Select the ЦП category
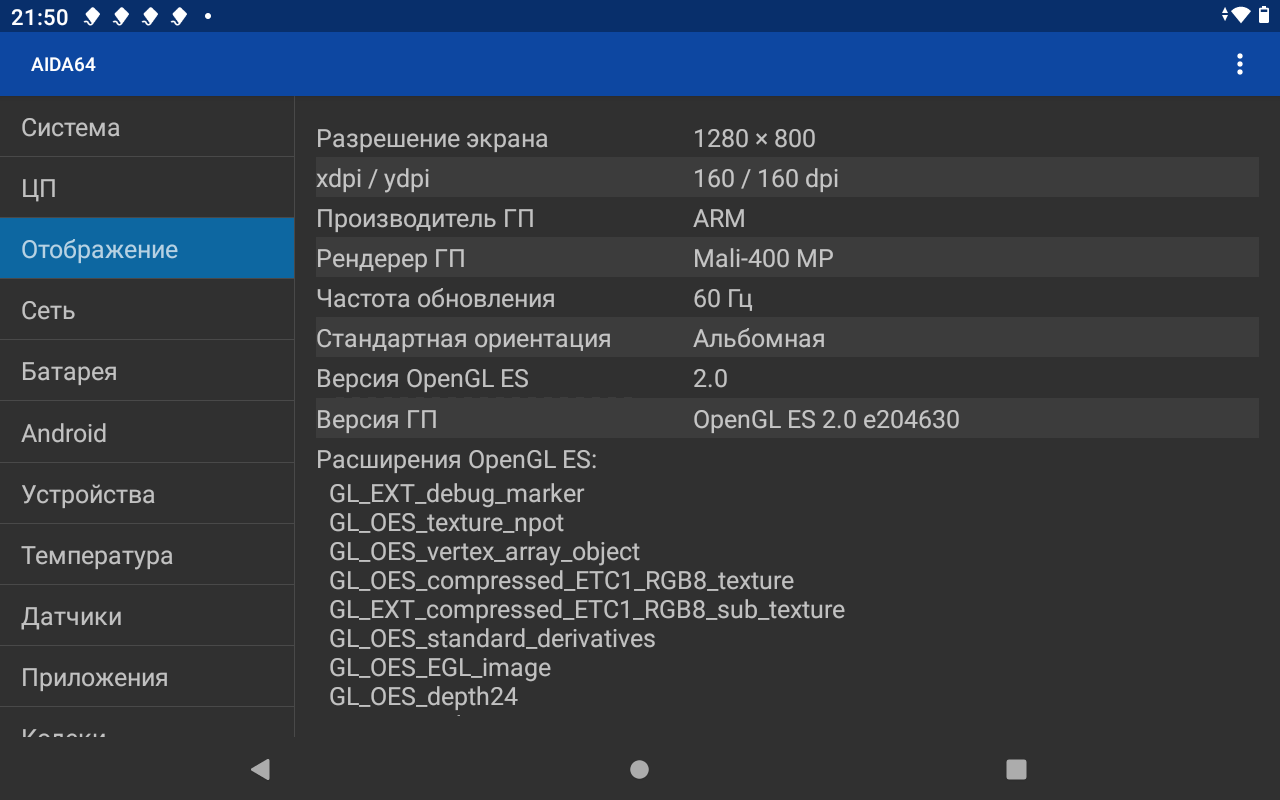This screenshot has width=1280, height=800. [147, 189]
